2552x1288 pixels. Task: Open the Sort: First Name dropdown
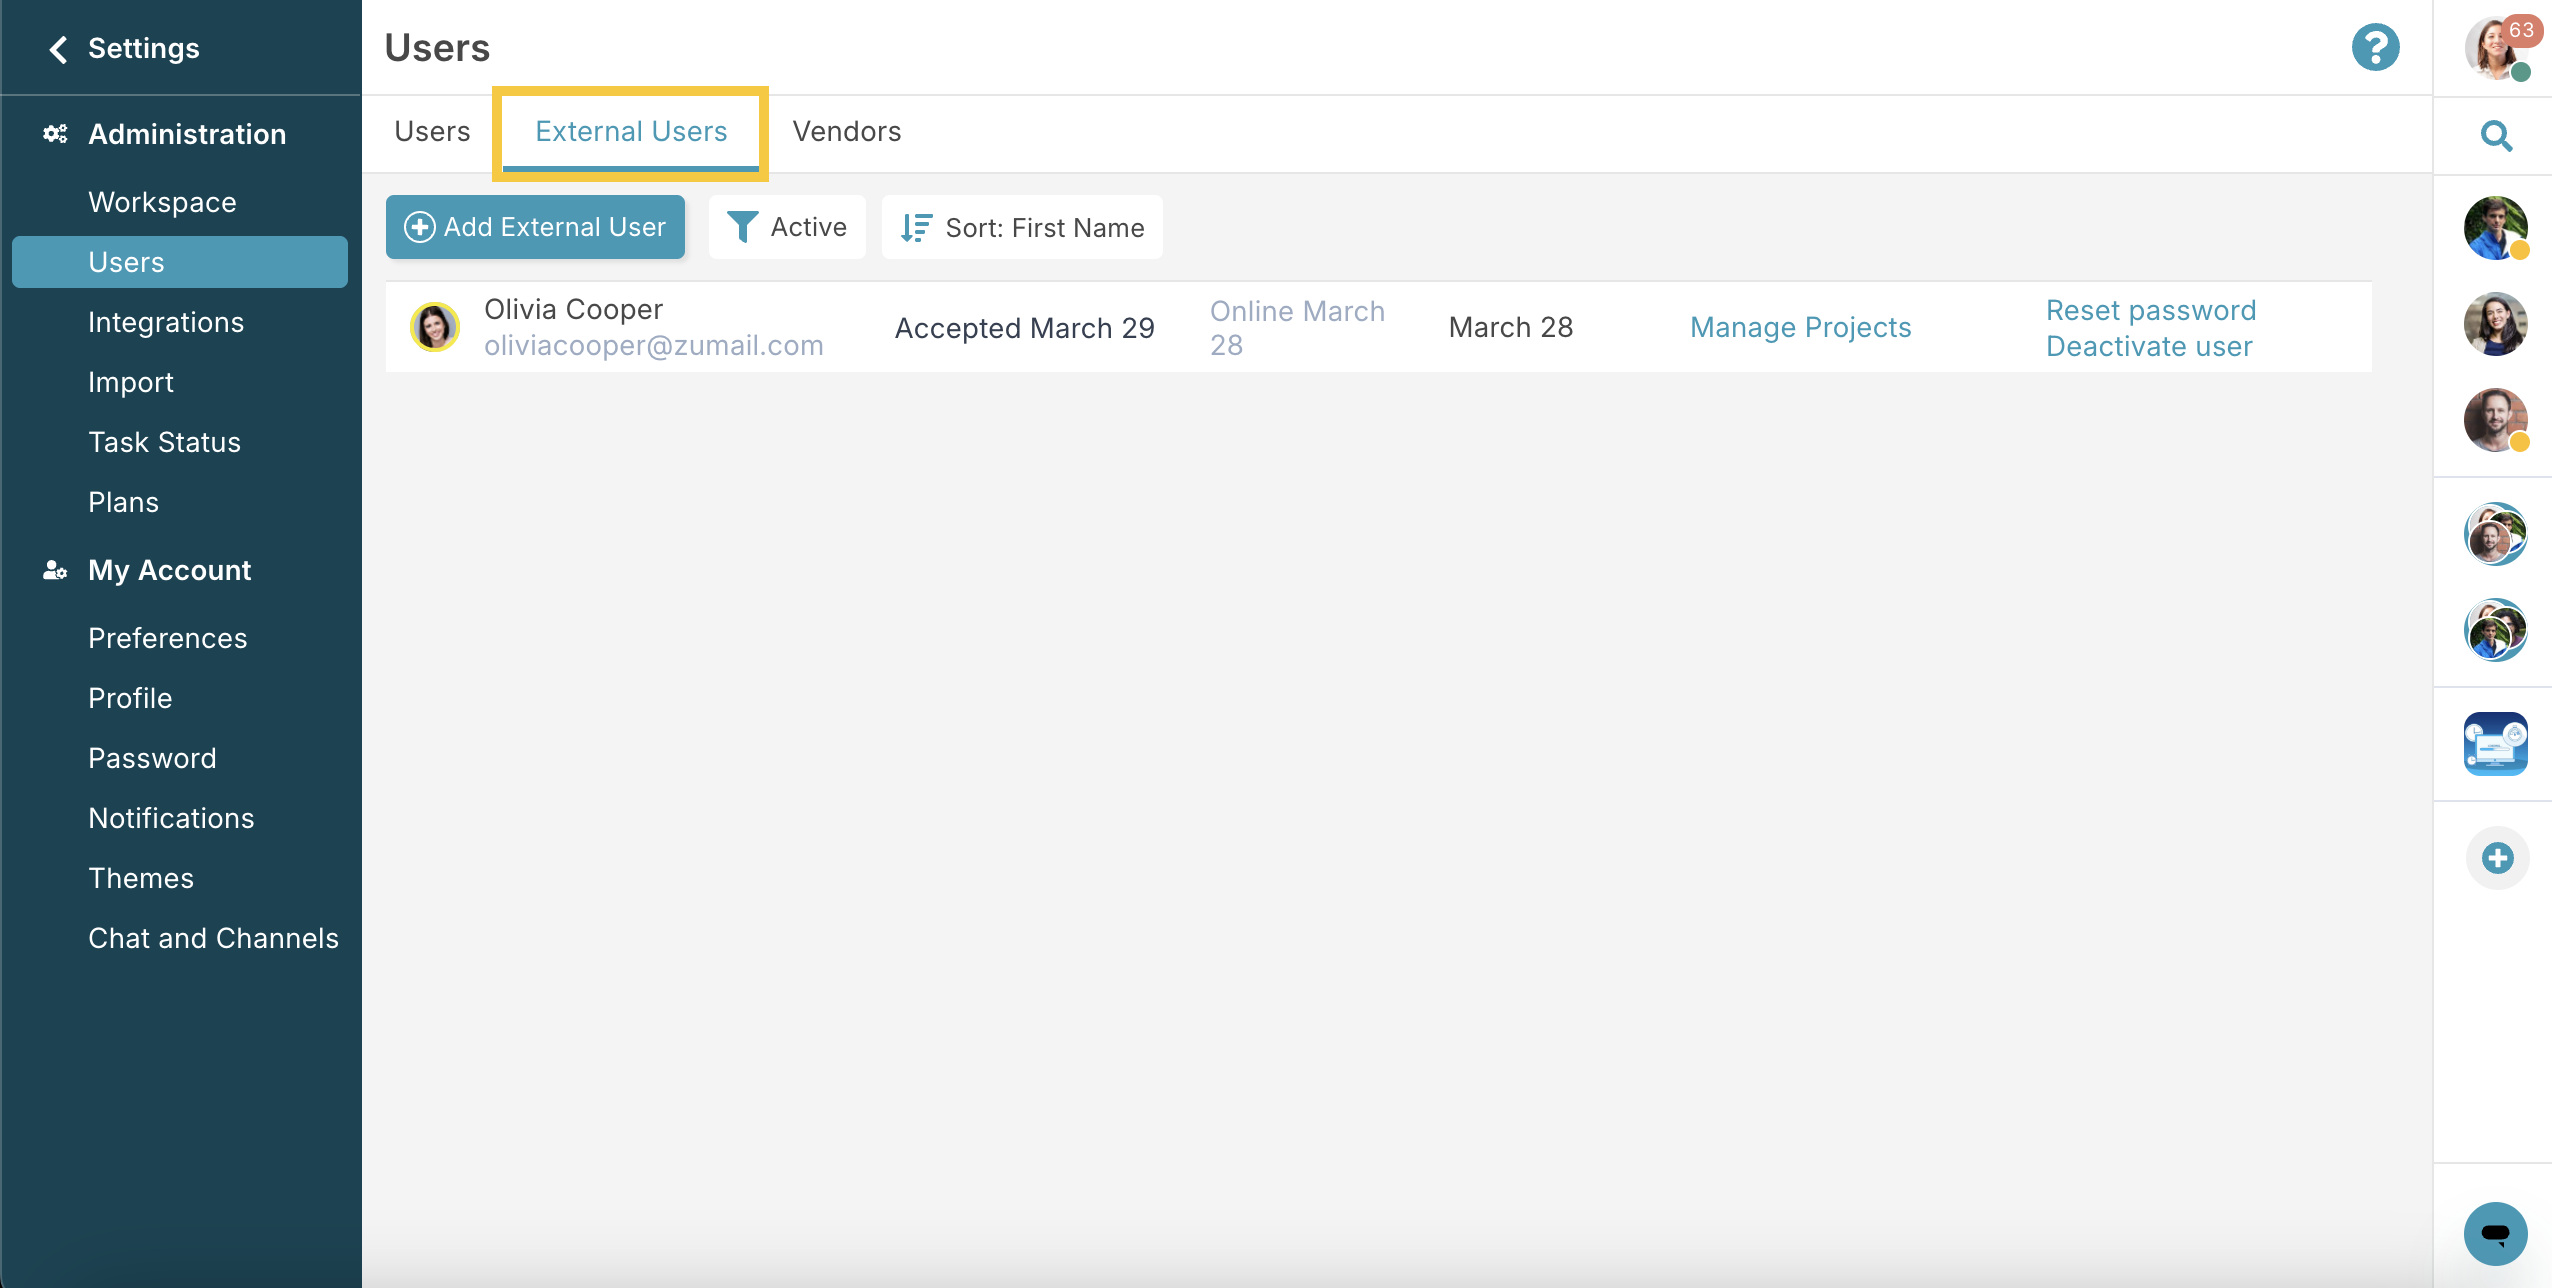pyautogui.click(x=1022, y=227)
